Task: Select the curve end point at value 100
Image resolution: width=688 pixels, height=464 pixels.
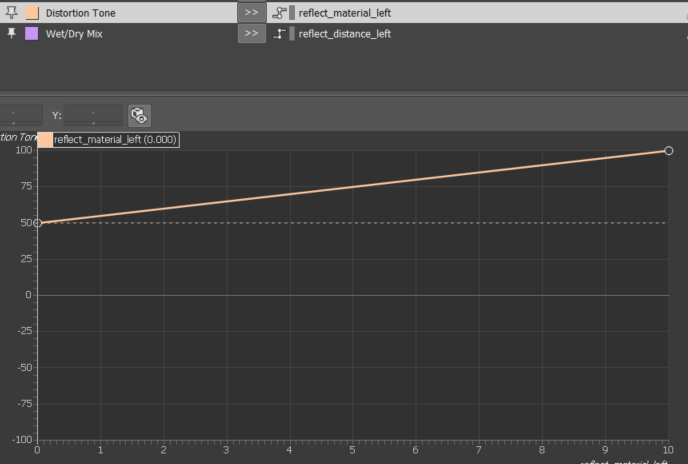Action: pyautogui.click(x=668, y=151)
